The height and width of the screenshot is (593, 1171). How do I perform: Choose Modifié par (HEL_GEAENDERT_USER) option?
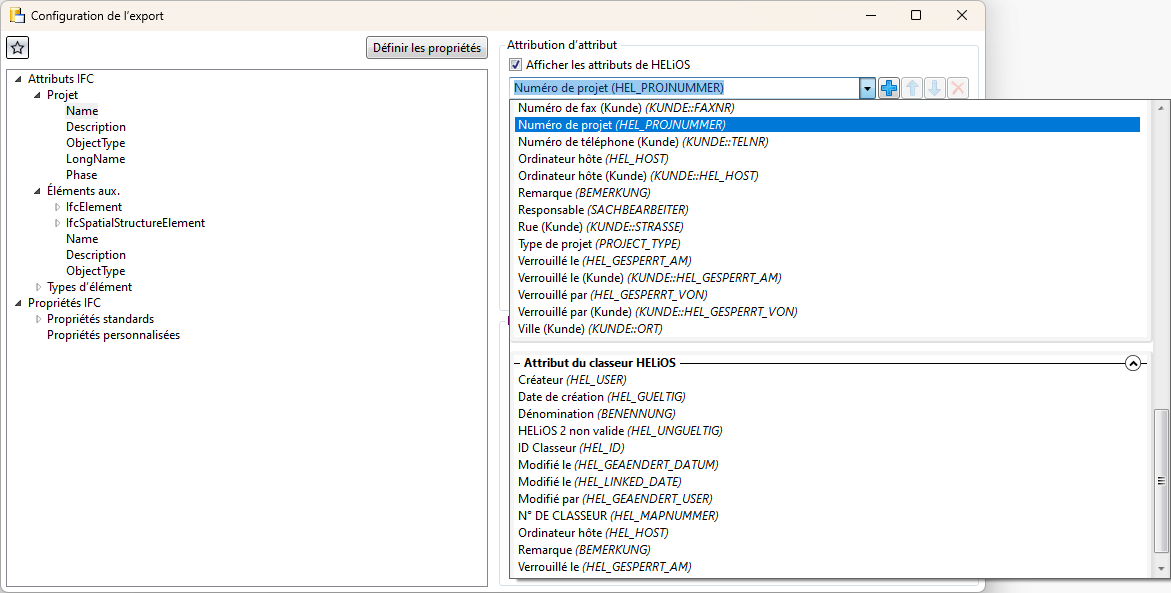point(827,499)
